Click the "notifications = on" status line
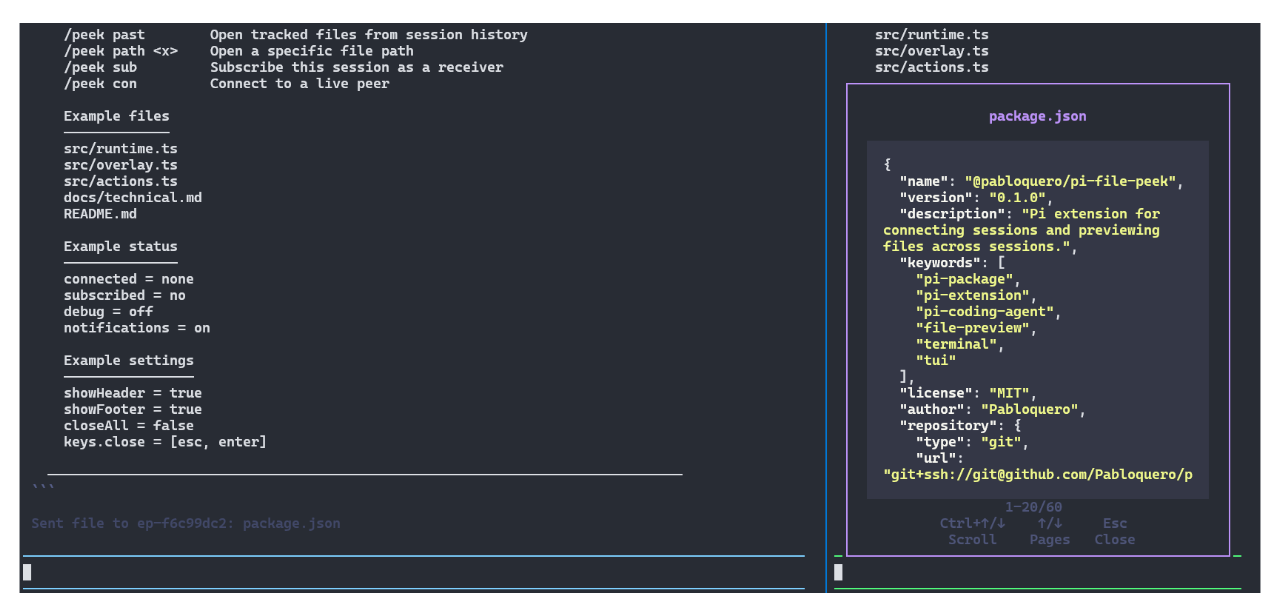The height and width of the screenshot is (616, 1280). [x=137, y=327]
